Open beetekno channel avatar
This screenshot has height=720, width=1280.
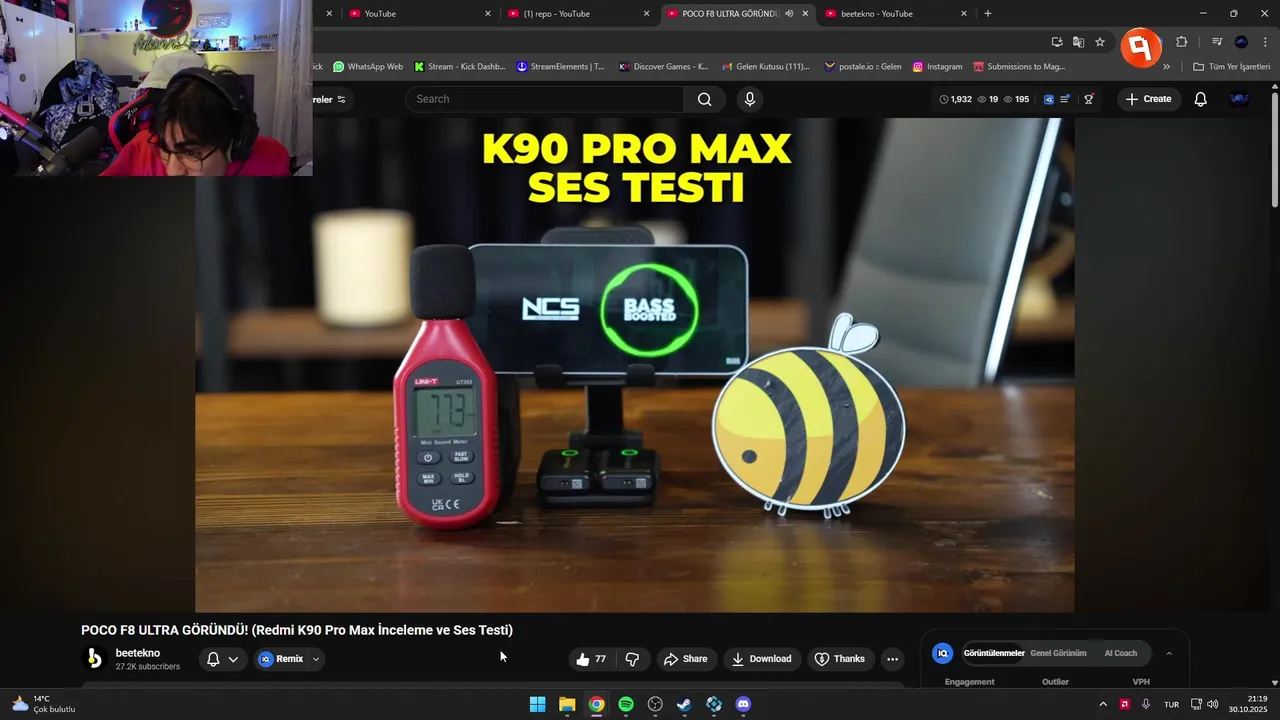(94, 658)
